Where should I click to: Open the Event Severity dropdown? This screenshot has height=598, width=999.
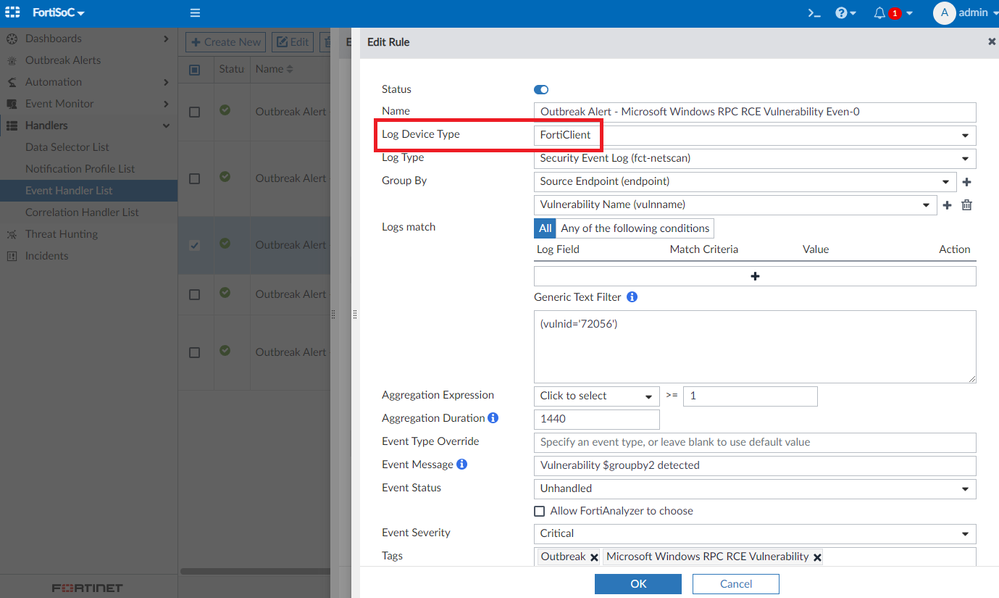click(755, 534)
